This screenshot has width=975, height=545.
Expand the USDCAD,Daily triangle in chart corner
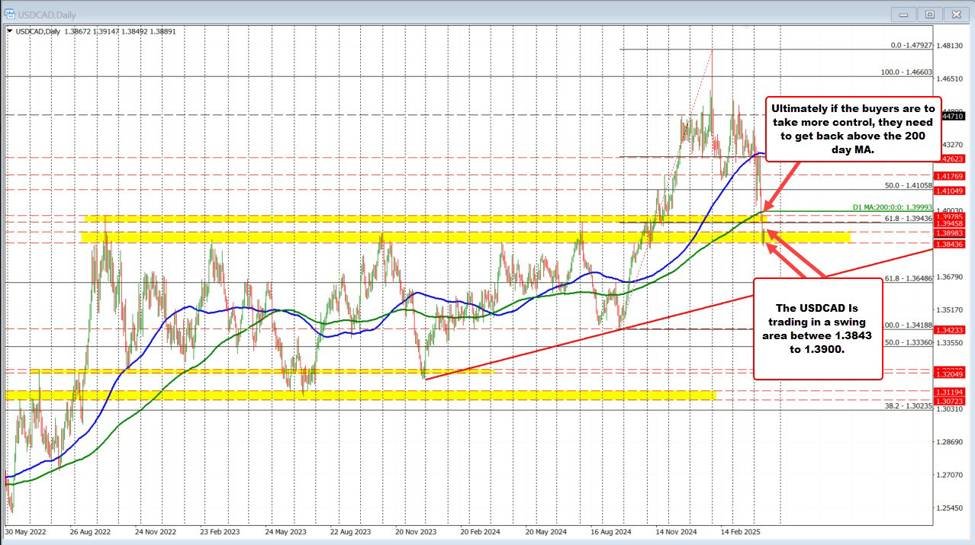9,32
